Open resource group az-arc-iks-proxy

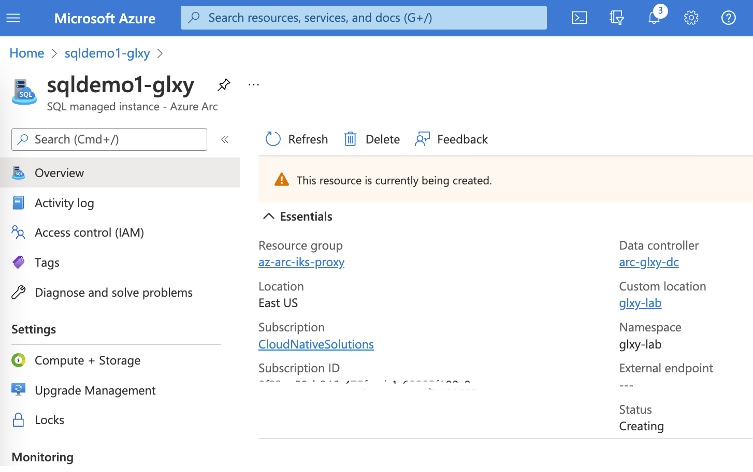coord(301,262)
